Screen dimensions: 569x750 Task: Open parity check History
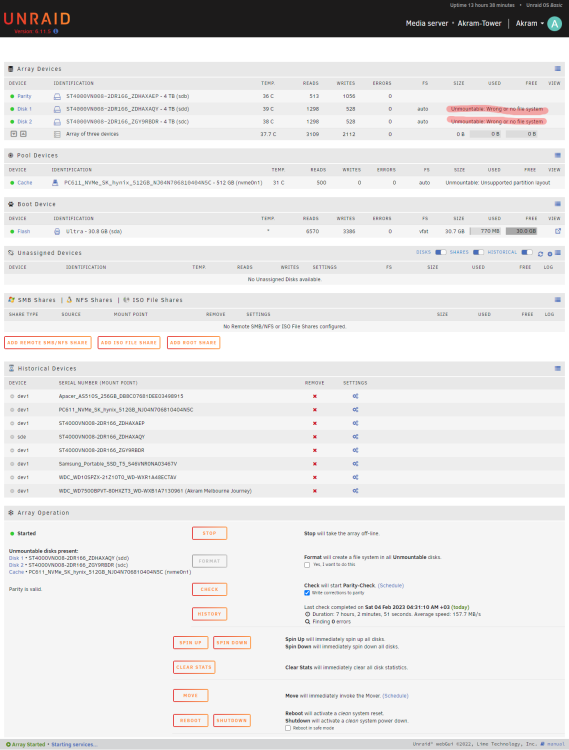point(209,614)
